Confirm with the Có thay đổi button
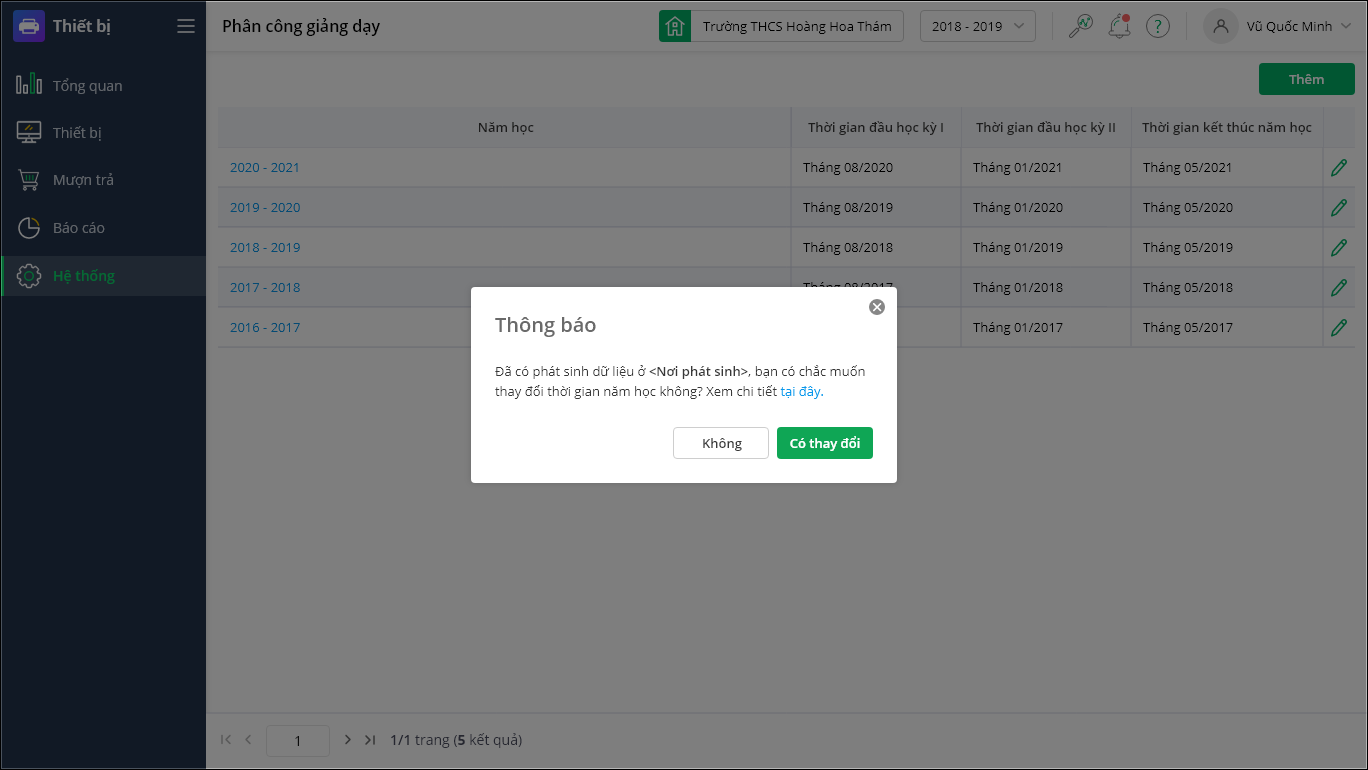The image size is (1368, 770). pyautogui.click(x=824, y=443)
